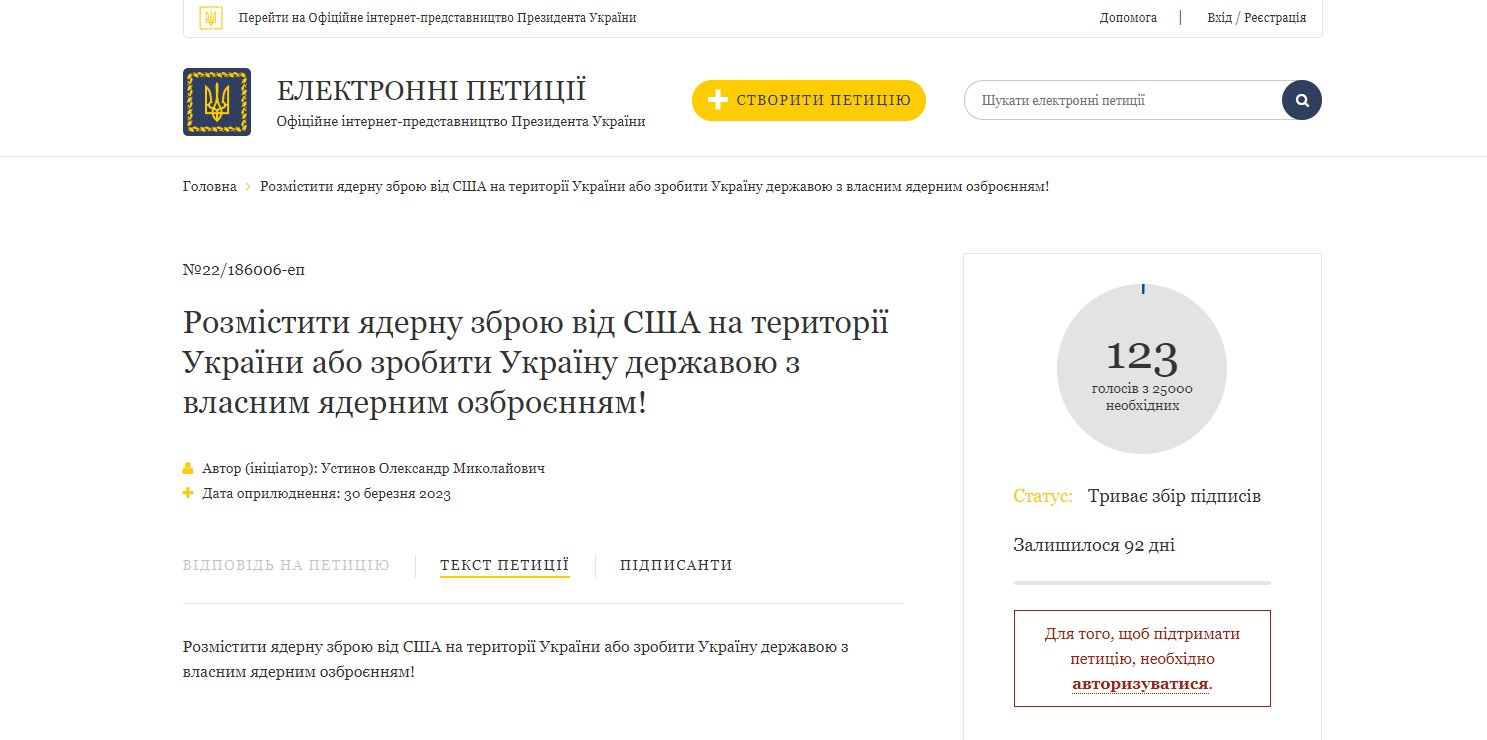Select the Текст петиції tab
Viewport: 1487px width, 740px height.
pyautogui.click(x=504, y=565)
